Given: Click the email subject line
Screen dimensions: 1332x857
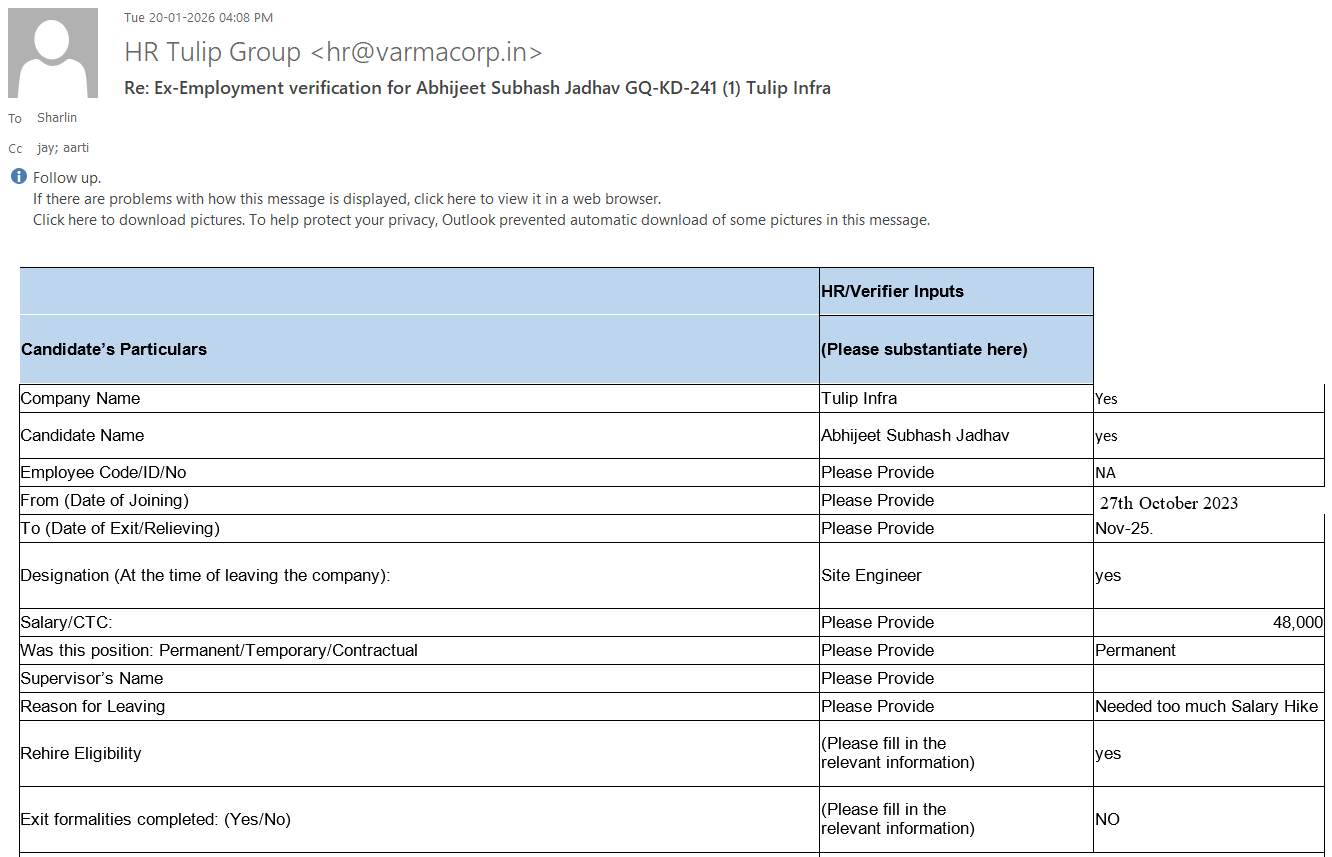Looking at the screenshot, I should (x=477, y=88).
